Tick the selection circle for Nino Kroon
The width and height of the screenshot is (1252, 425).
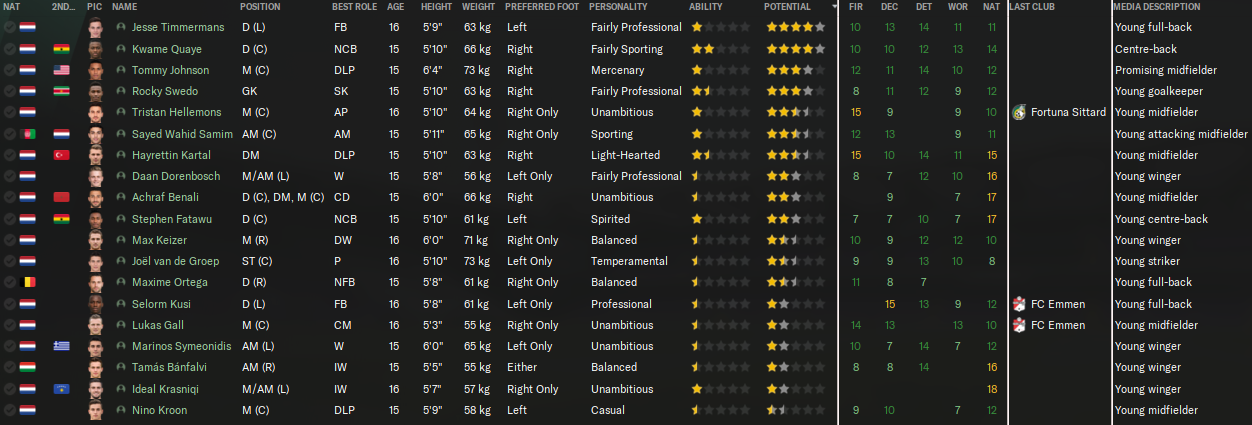[9, 410]
